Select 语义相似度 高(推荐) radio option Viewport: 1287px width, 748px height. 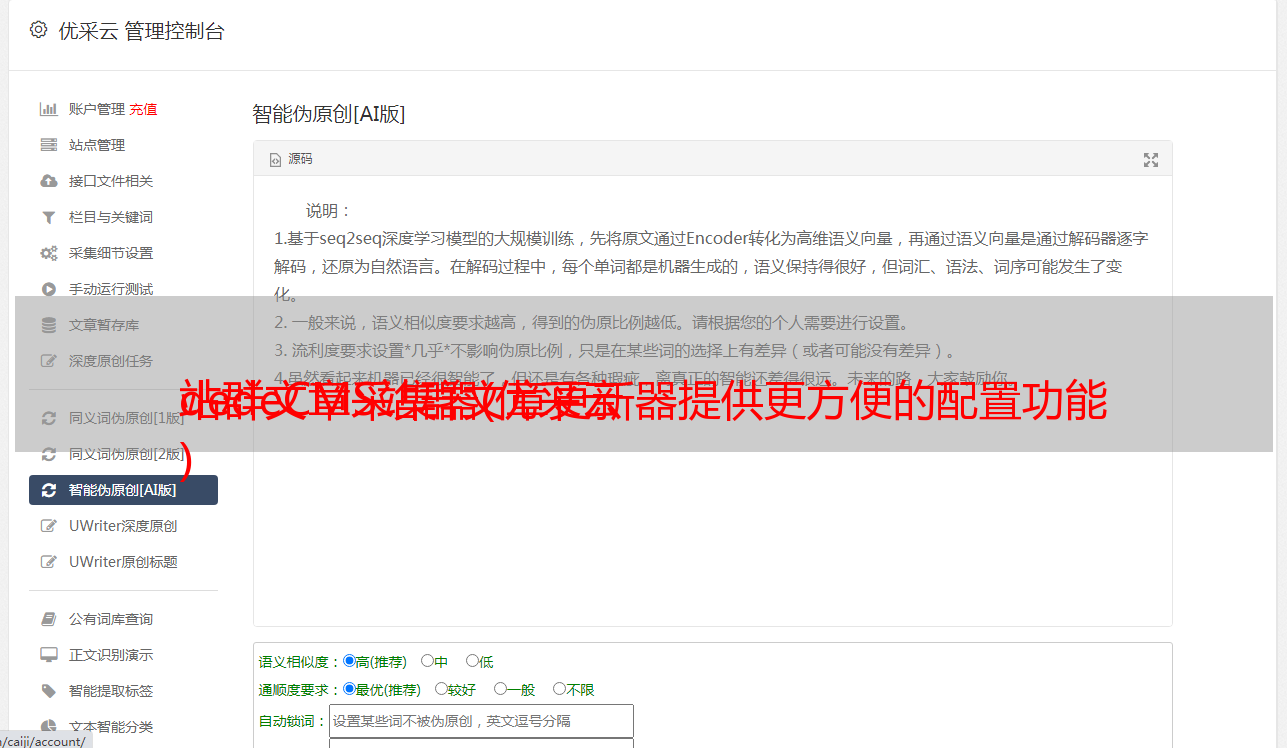(x=349, y=661)
